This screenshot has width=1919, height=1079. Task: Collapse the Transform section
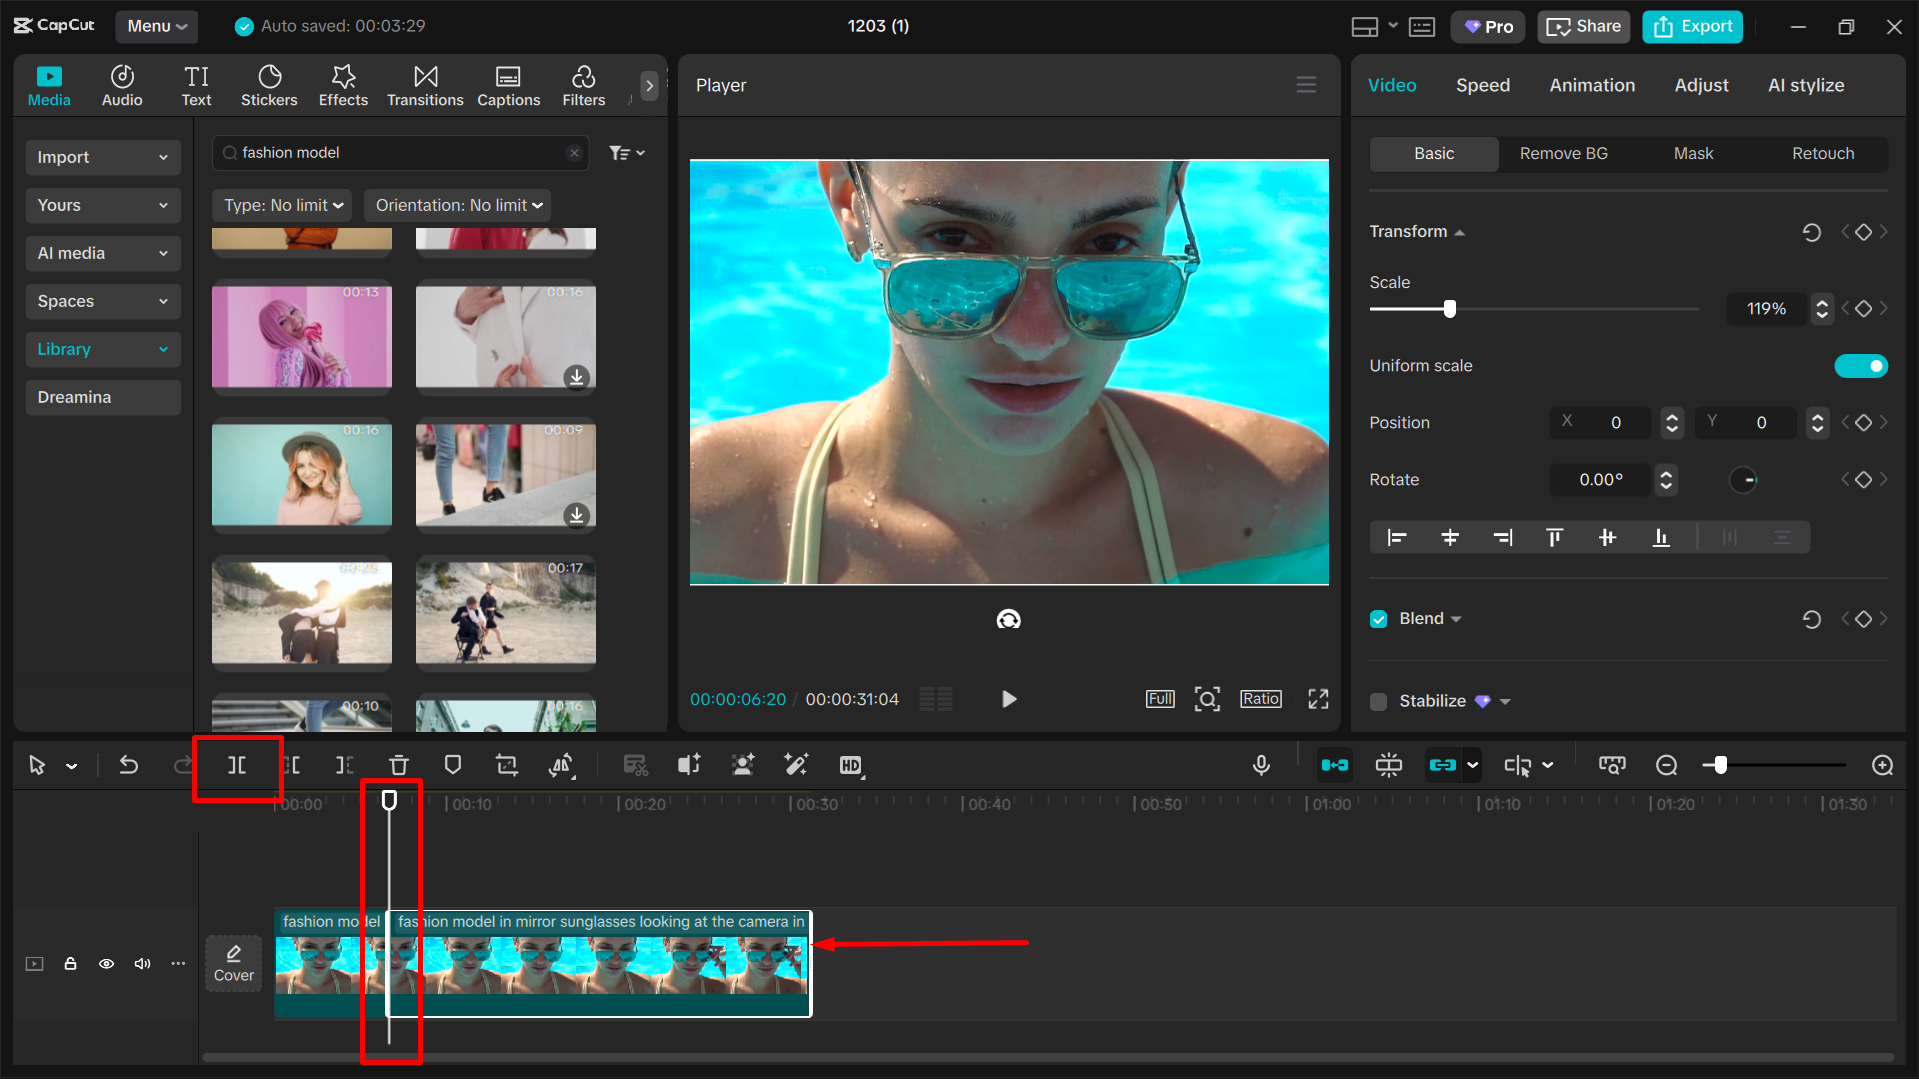click(1460, 231)
